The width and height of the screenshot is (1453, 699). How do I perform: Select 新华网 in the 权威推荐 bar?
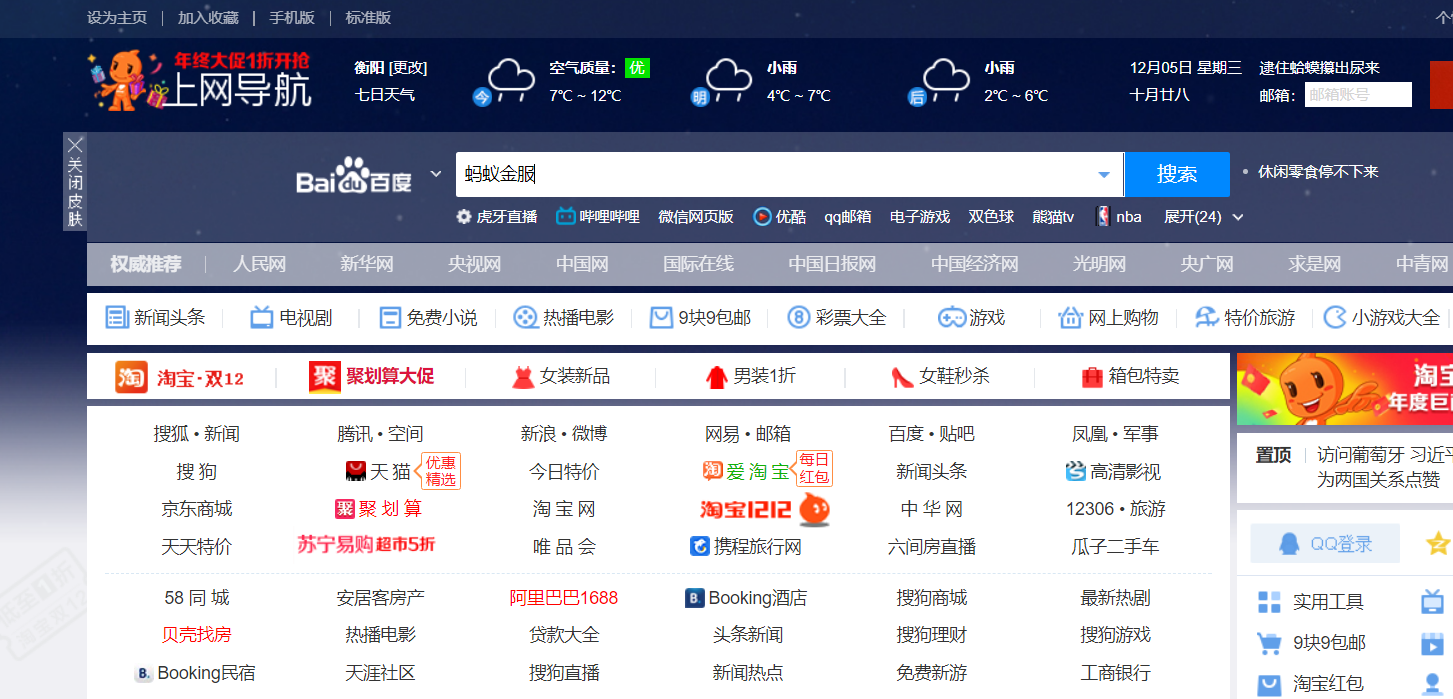click(x=367, y=264)
